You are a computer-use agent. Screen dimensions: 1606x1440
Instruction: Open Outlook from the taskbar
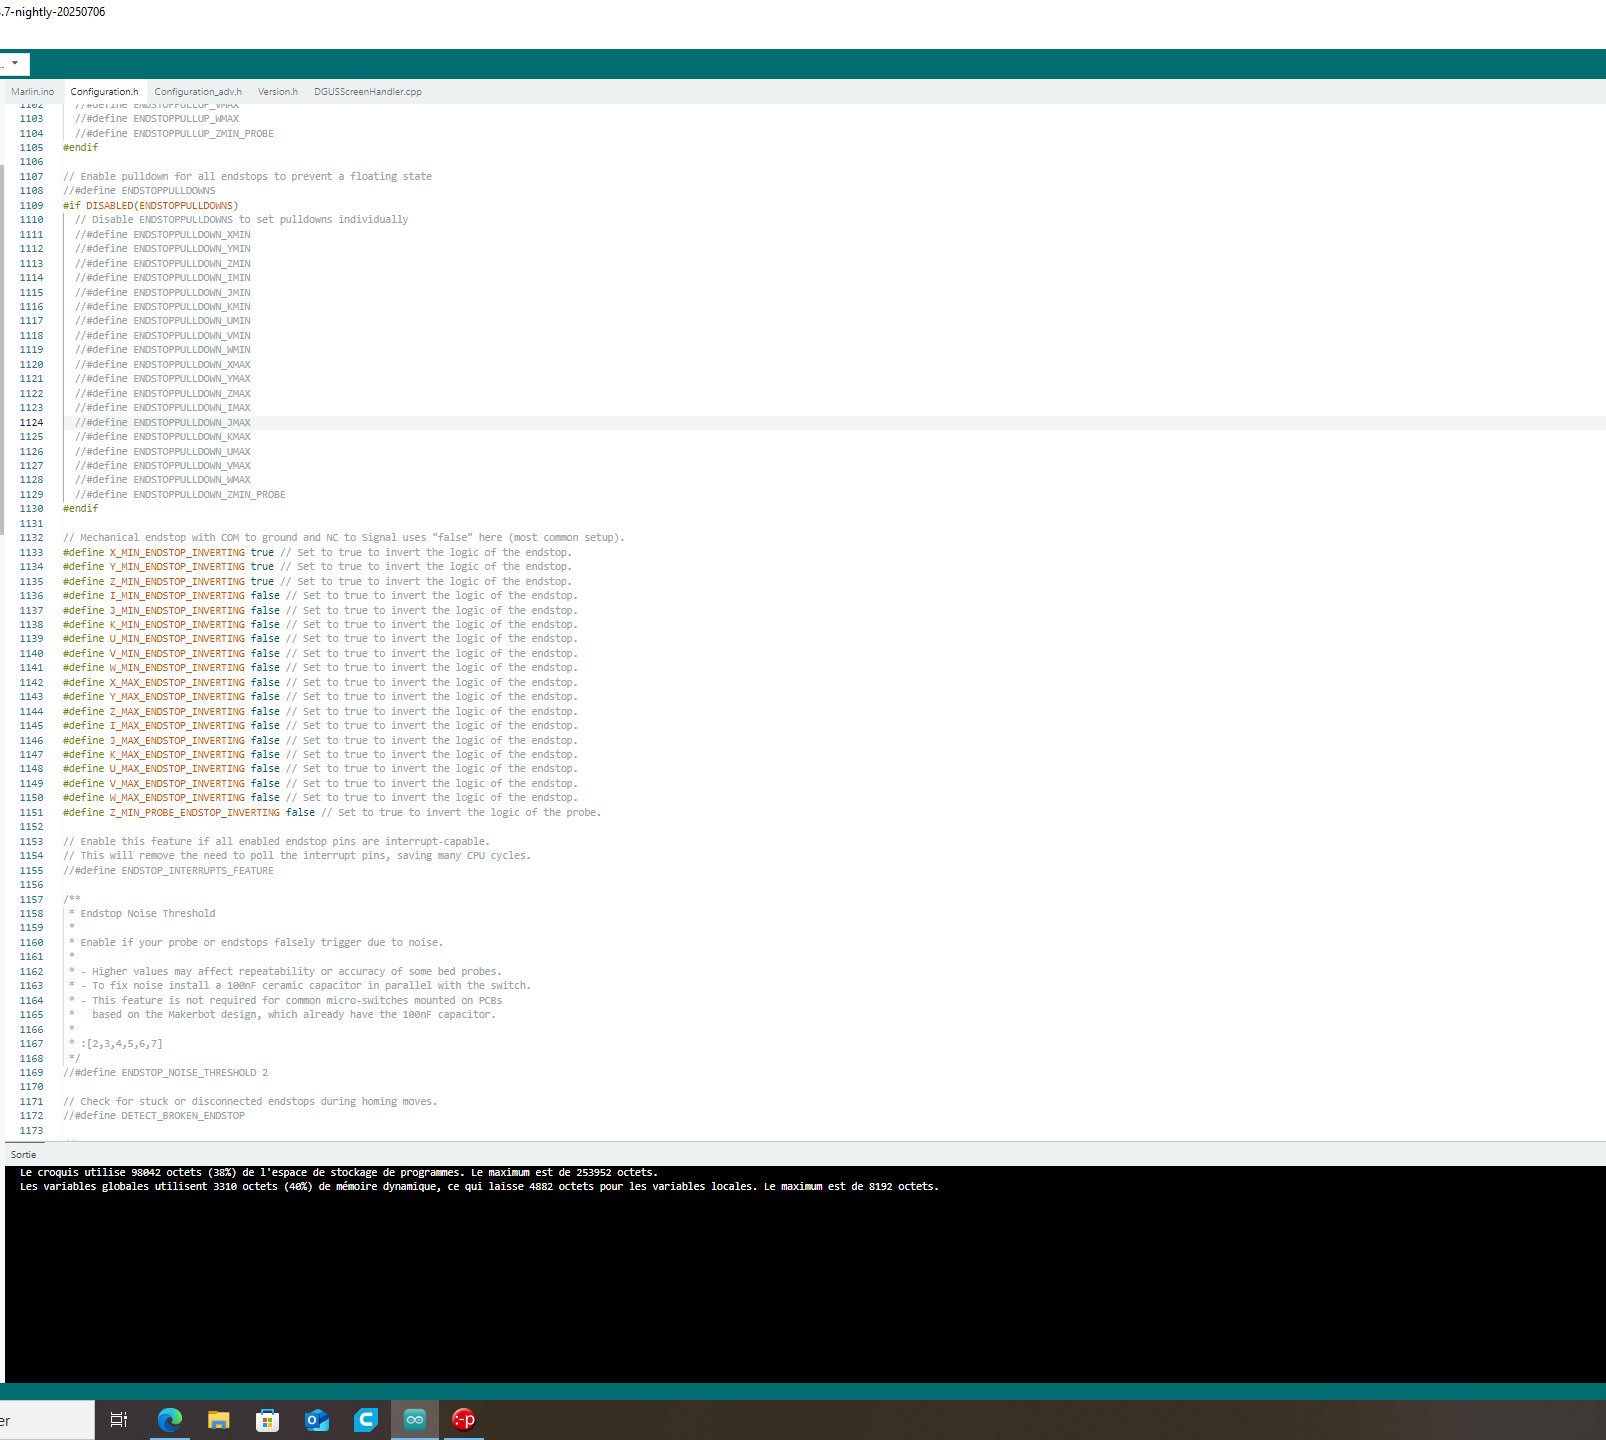317,1419
